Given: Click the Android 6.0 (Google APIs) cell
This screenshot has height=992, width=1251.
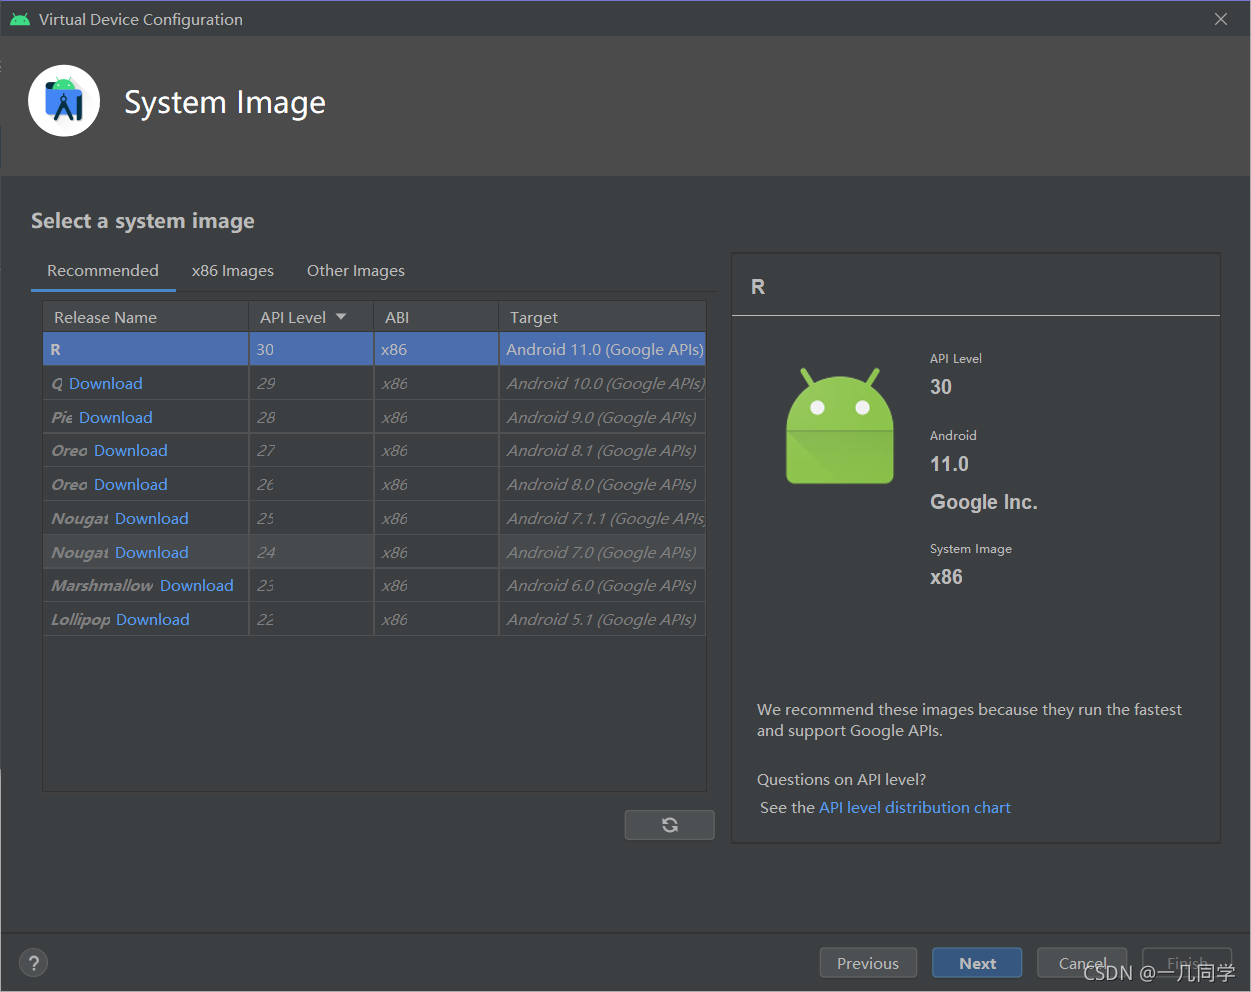Looking at the screenshot, I should coord(602,586).
